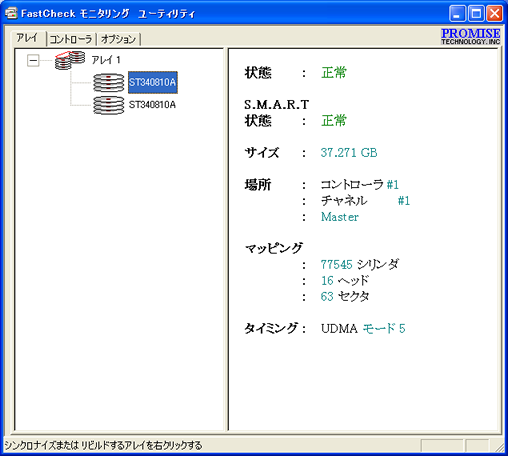Collapse the アレイ 1 tree node

(x=33, y=60)
